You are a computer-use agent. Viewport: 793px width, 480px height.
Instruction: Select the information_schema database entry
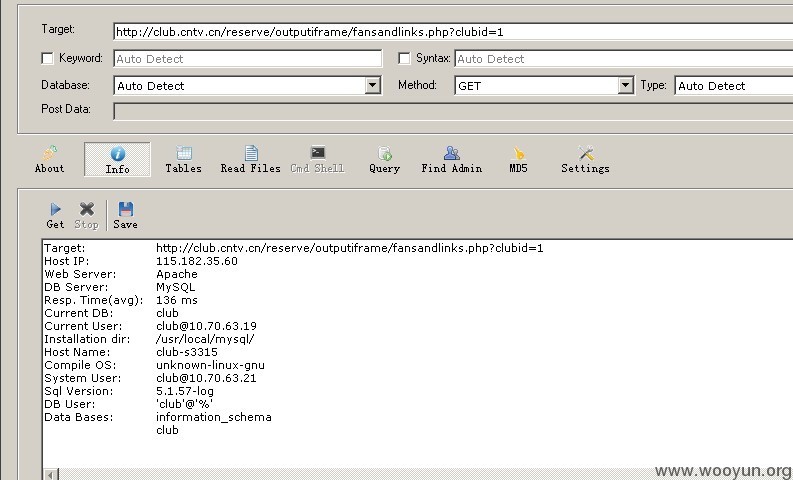(214, 417)
